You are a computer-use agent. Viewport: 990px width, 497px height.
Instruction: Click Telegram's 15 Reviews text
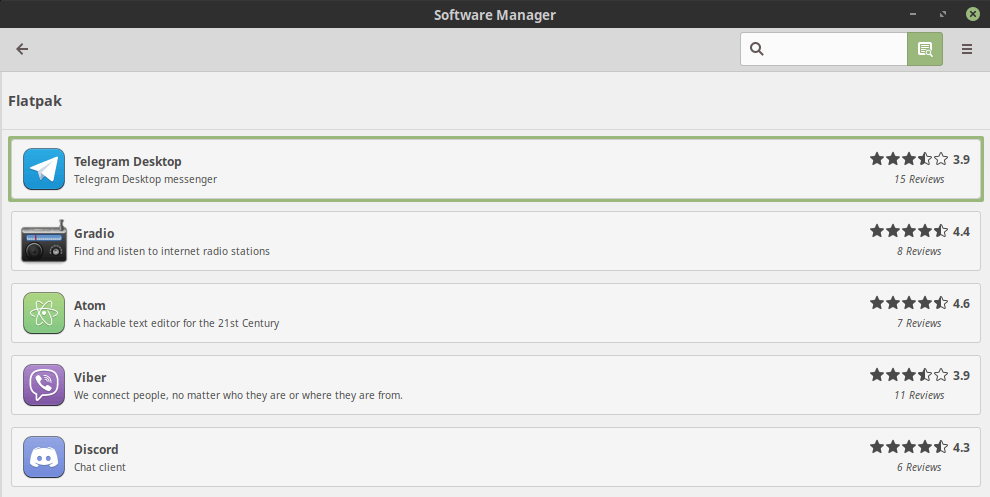919,179
